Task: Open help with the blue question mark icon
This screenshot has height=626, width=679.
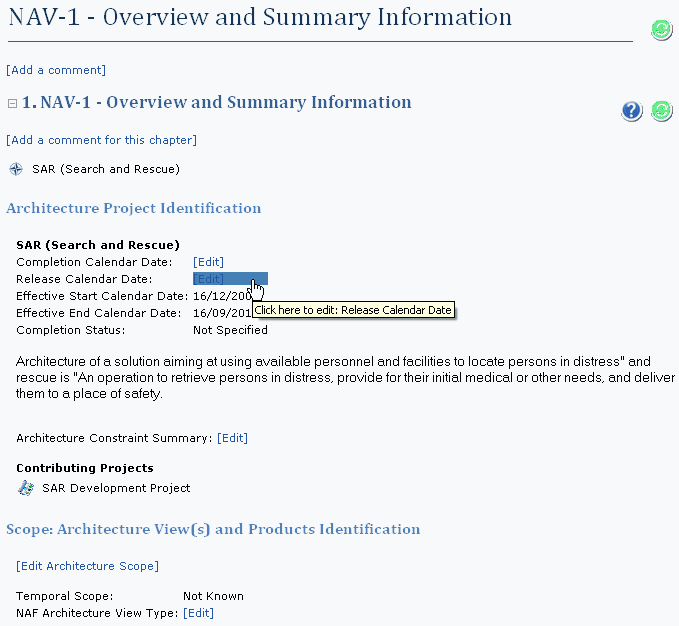Action: click(x=631, y=111)
